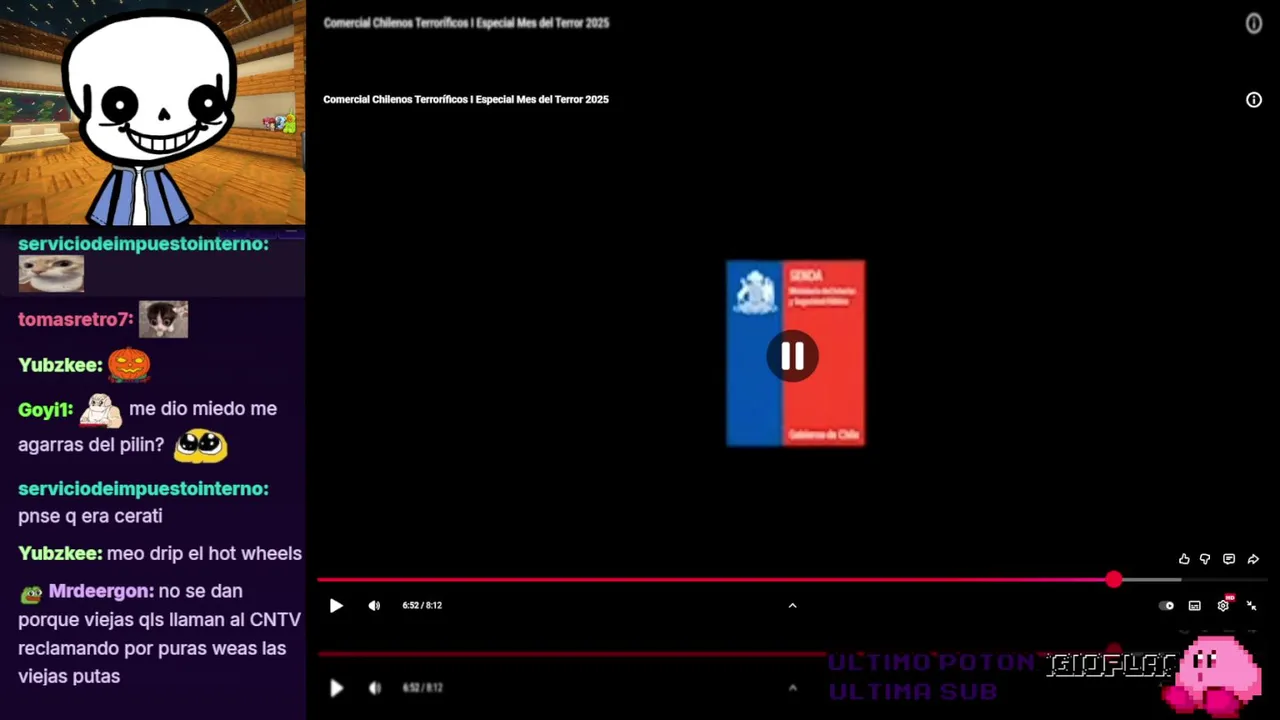Click the bright play button in the control bar
The height and width of the screenshot is (720, 1280).
point(336,605)
